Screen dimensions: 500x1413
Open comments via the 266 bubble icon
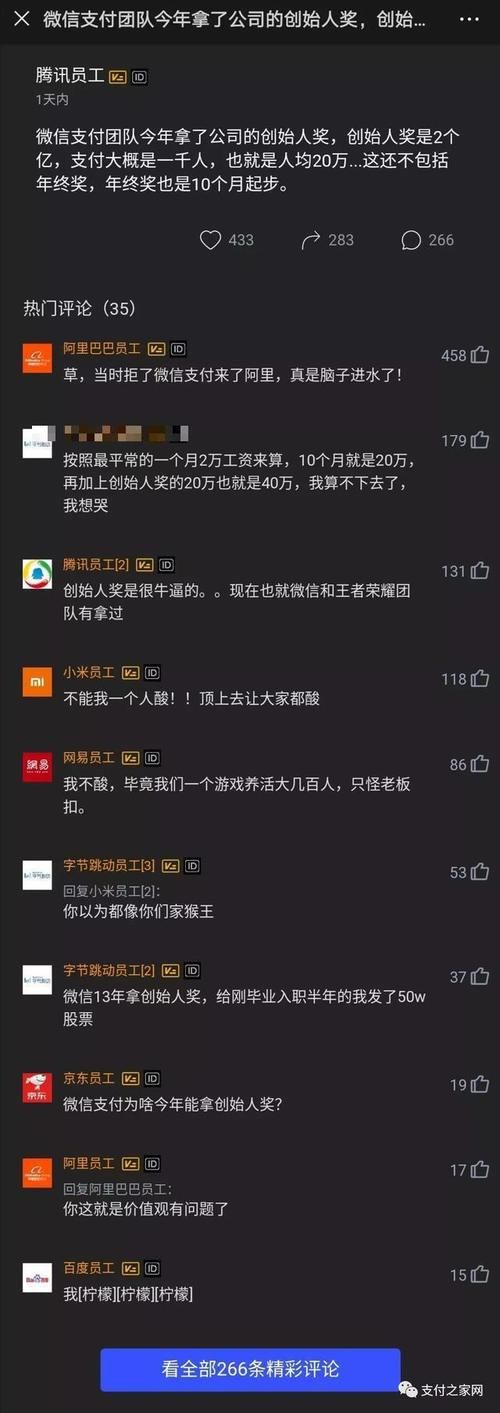410,240
